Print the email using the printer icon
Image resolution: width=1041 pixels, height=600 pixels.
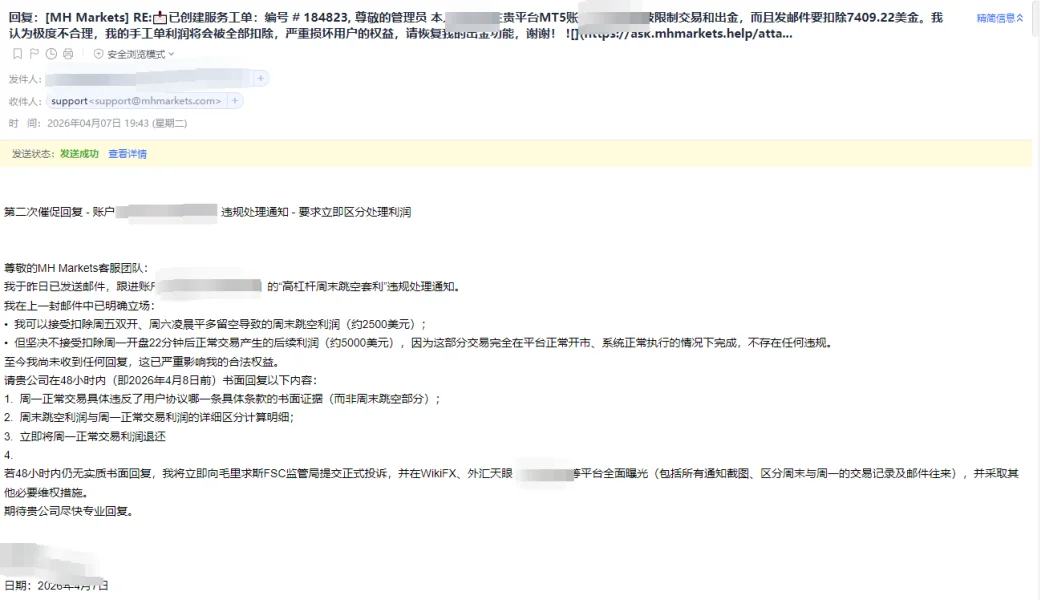pos(68,54)
